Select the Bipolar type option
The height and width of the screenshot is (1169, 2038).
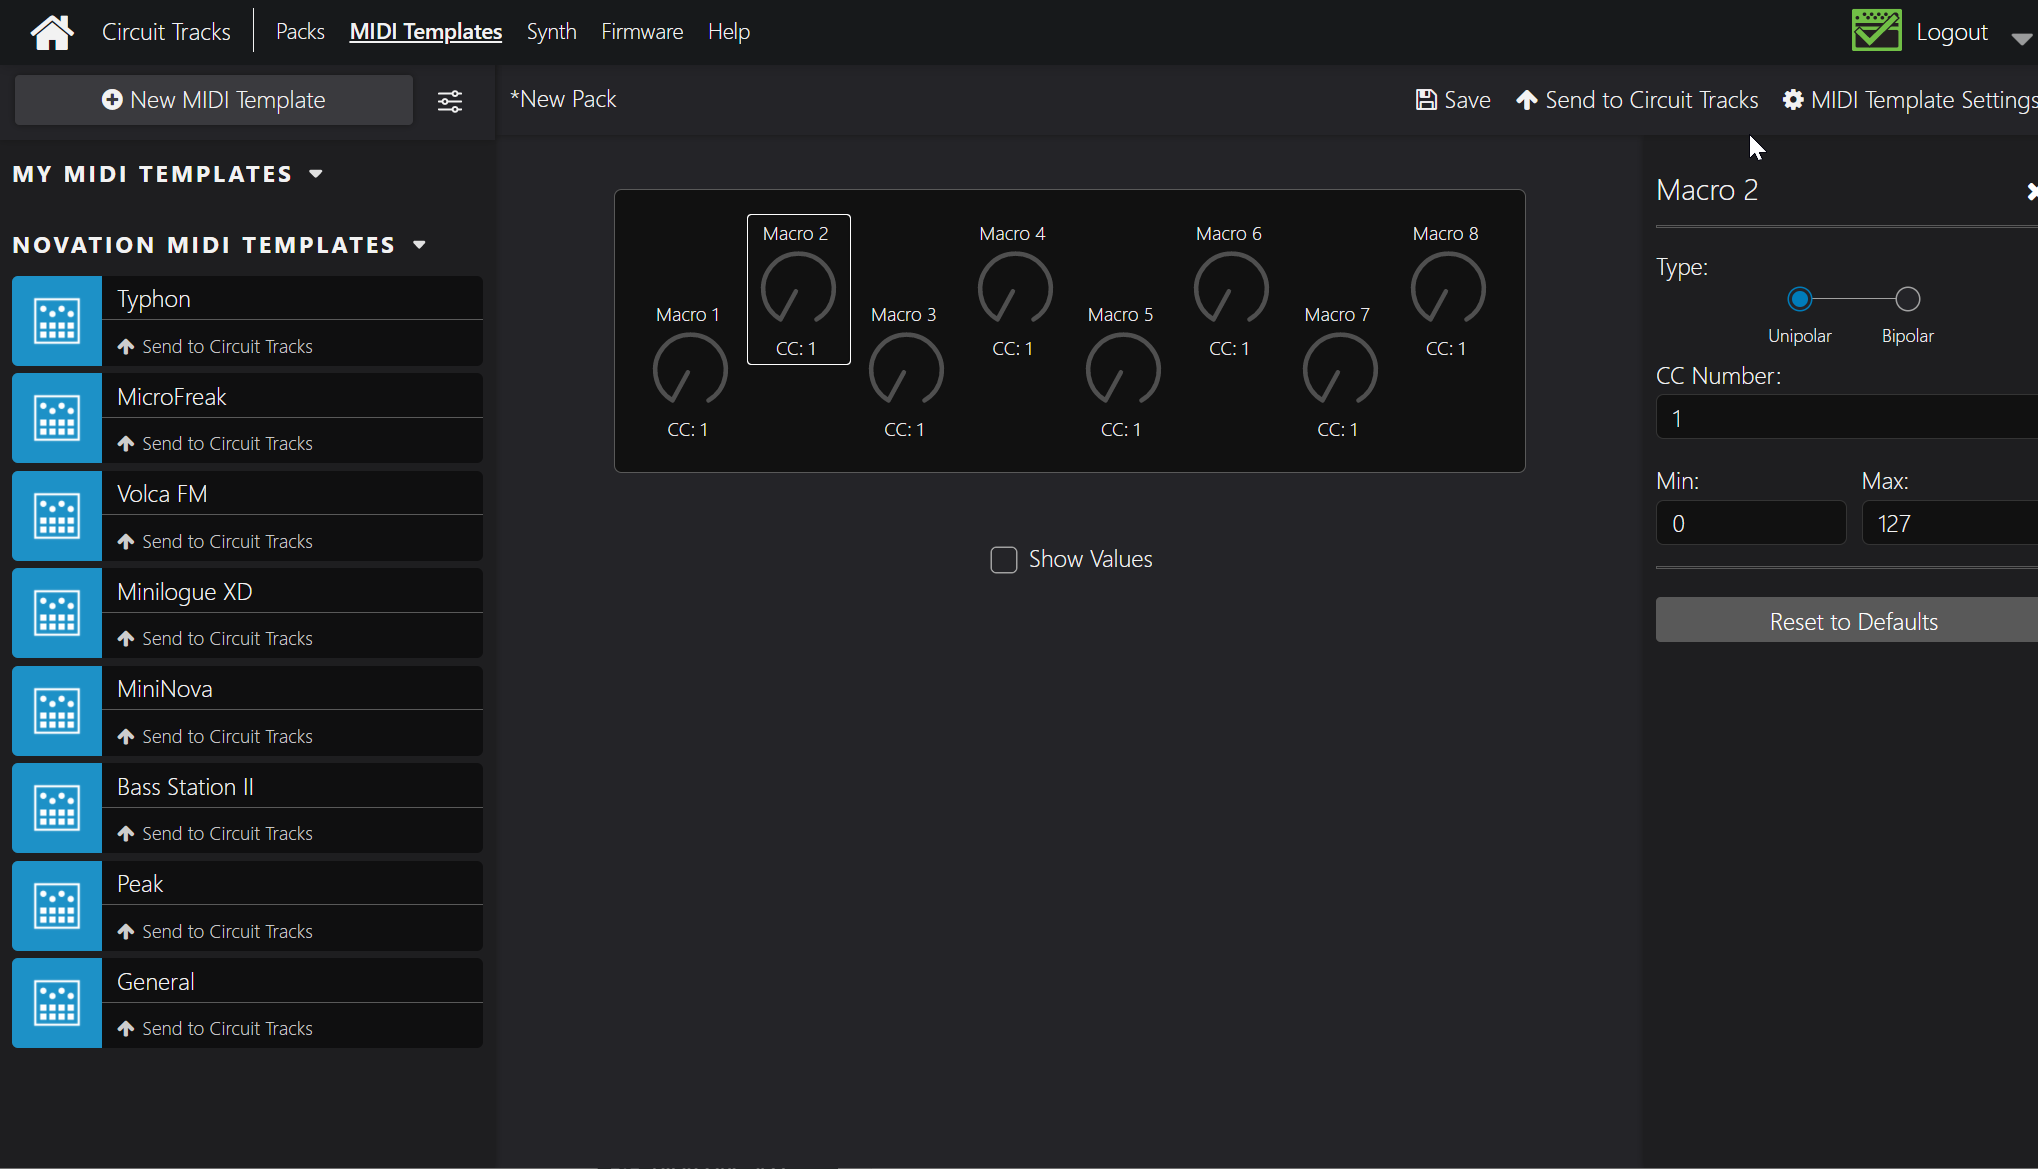(1907, 299)
